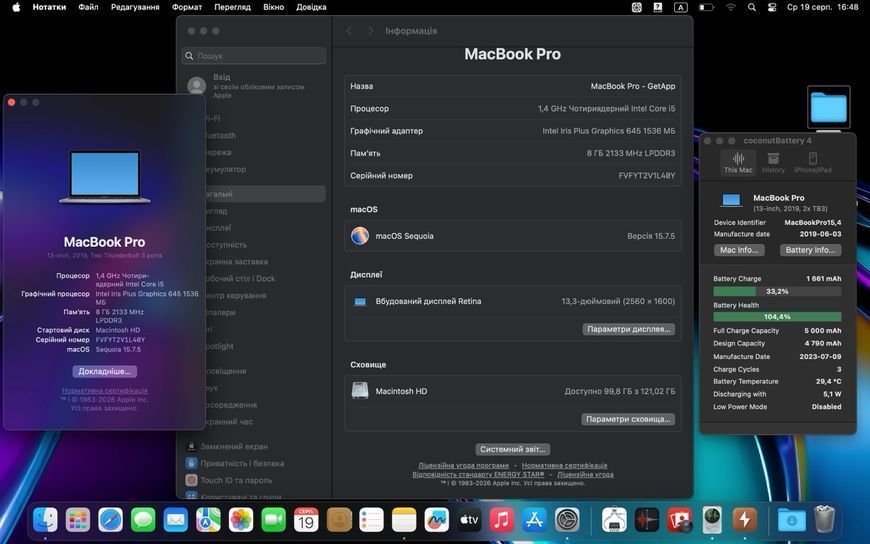Open the Довідка menu
This screenshot has height=544, width=870.
pos(311,7)
